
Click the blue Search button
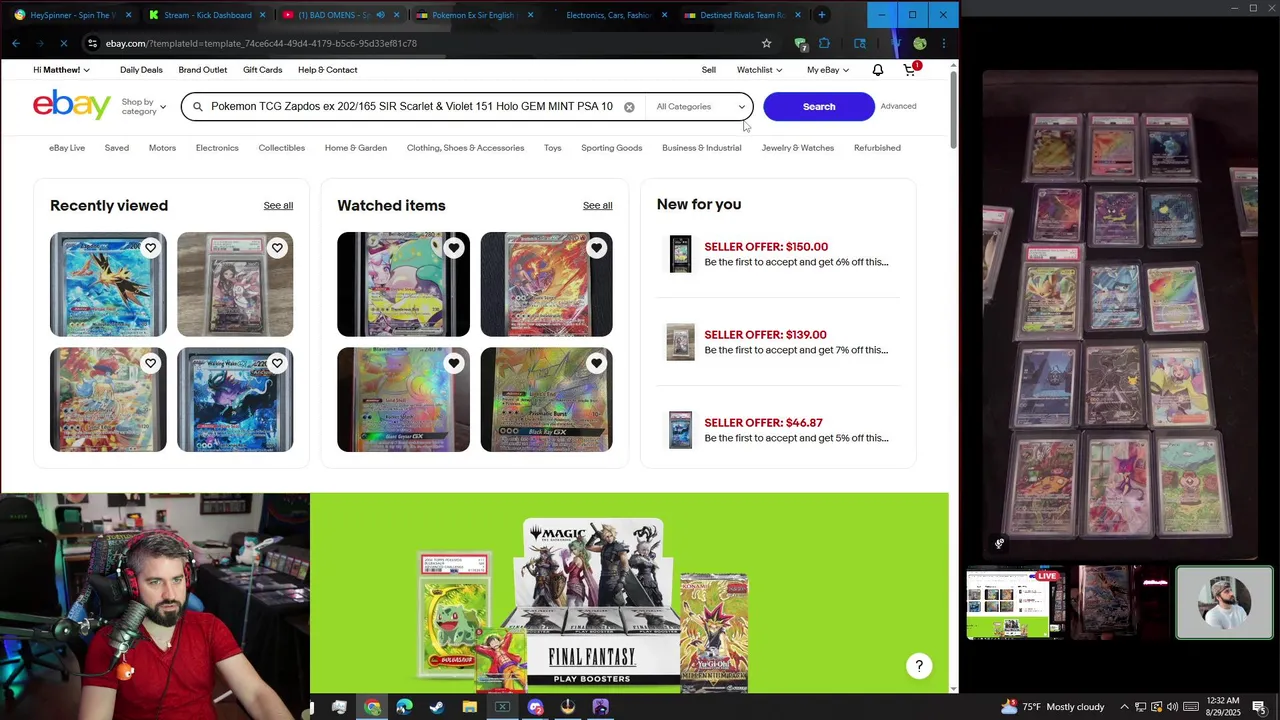[818, 107]
